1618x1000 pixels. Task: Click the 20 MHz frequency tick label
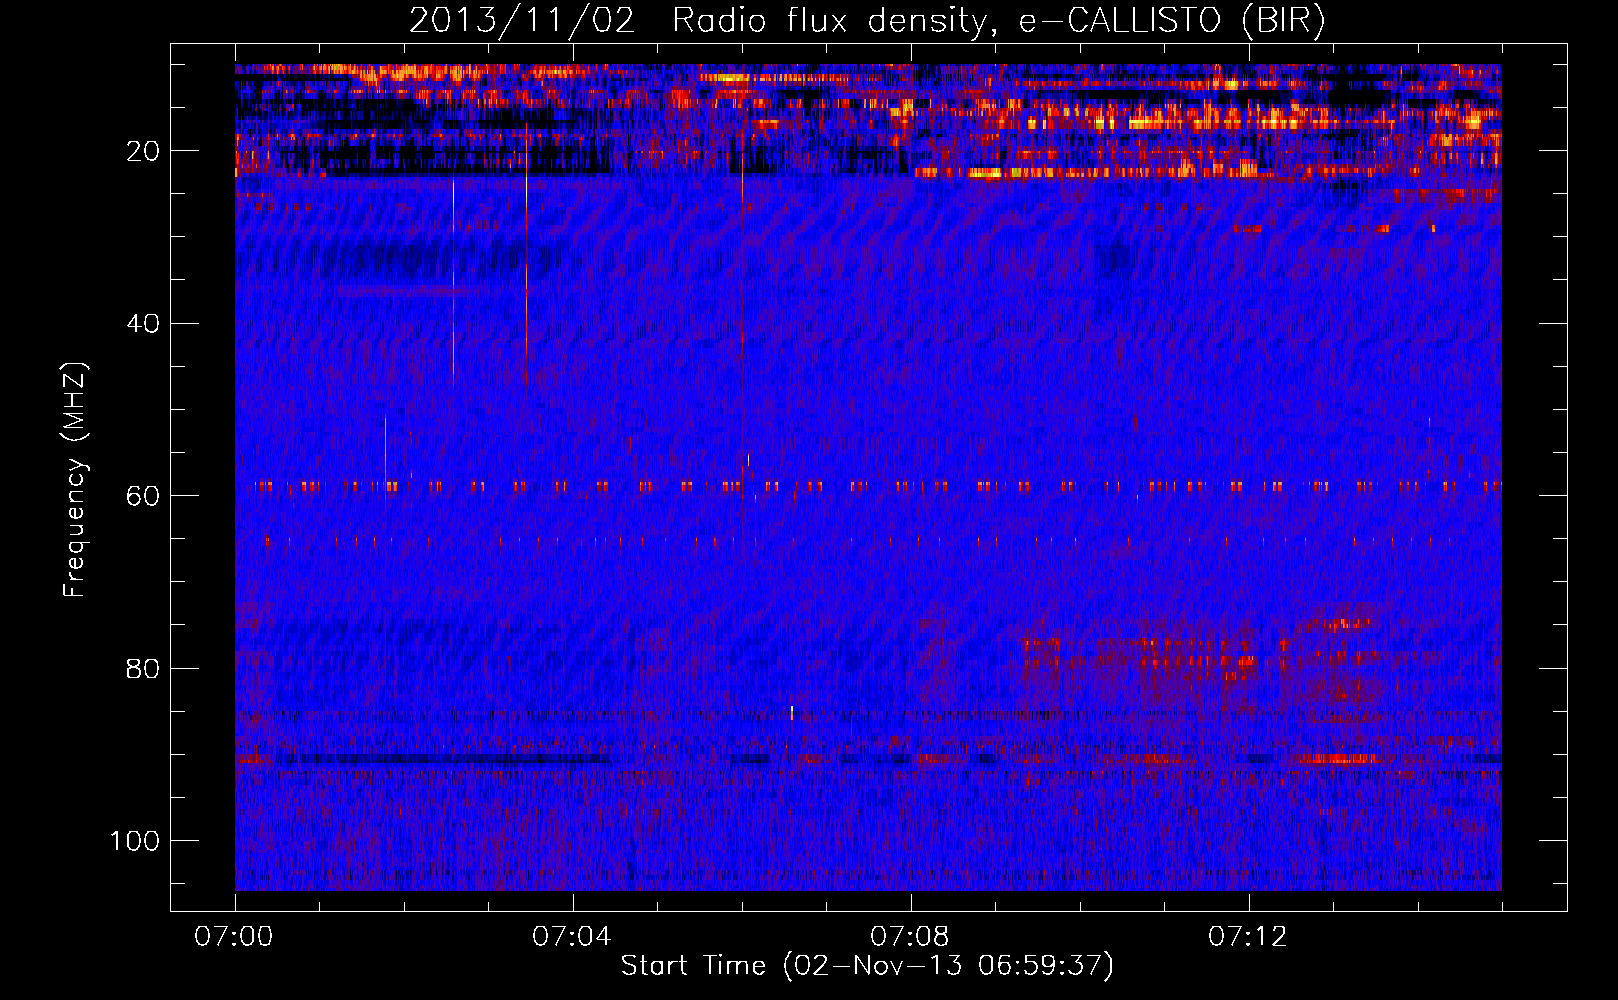point(143,151)
